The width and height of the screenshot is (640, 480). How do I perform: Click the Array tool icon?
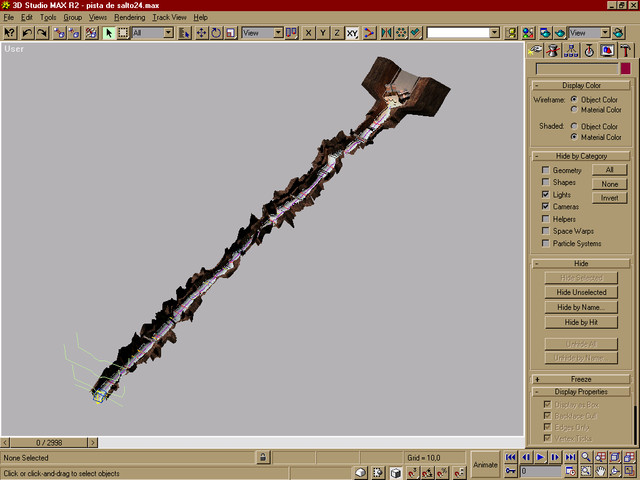(401, 33)
